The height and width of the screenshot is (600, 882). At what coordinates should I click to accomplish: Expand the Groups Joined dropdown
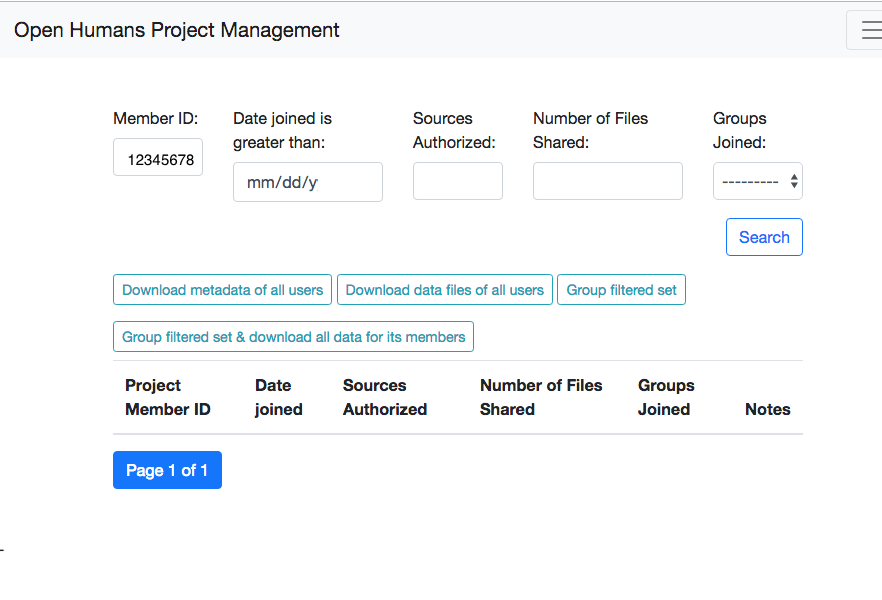(757, 182)
